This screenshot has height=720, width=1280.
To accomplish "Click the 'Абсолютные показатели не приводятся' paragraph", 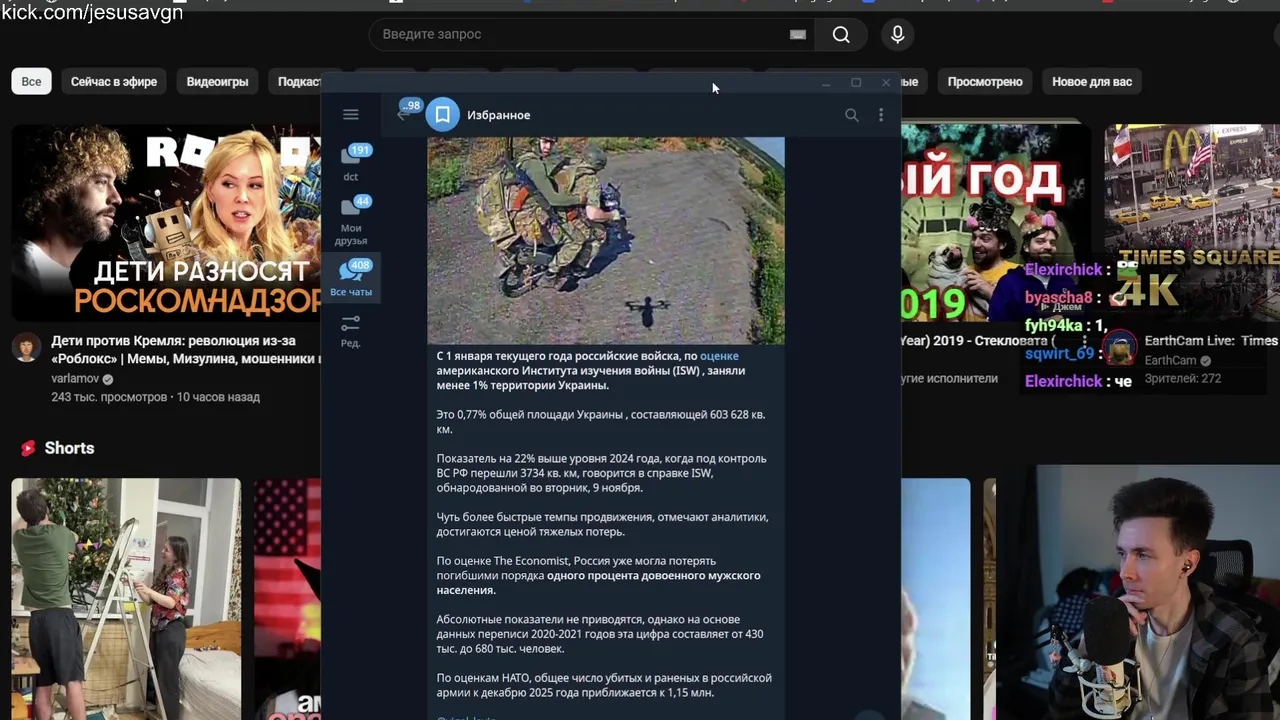I will [600, 634].
